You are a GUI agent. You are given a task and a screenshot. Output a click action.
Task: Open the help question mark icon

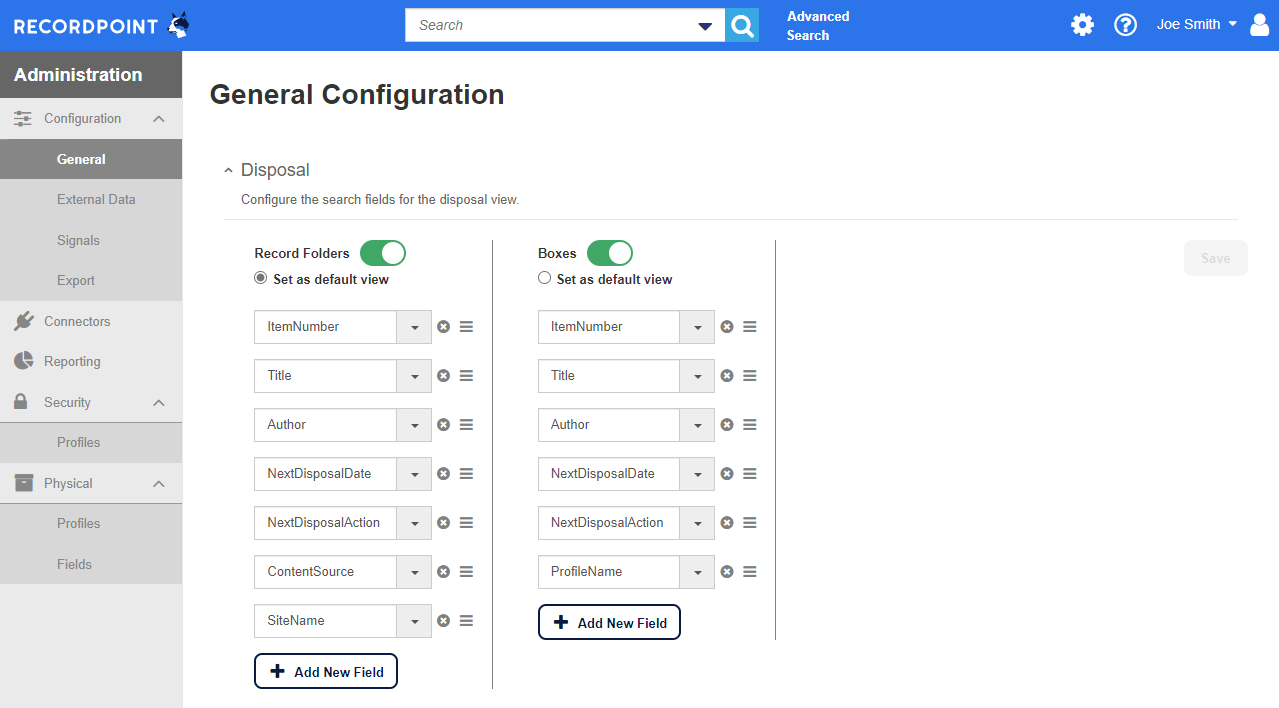click(1126, 25)
